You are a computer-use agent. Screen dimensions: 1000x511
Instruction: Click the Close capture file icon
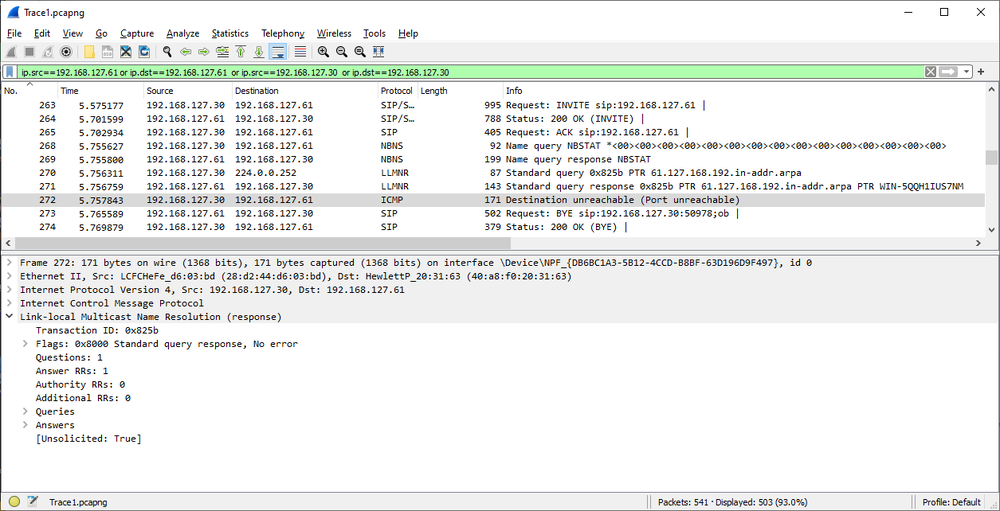tap(126, 52)
